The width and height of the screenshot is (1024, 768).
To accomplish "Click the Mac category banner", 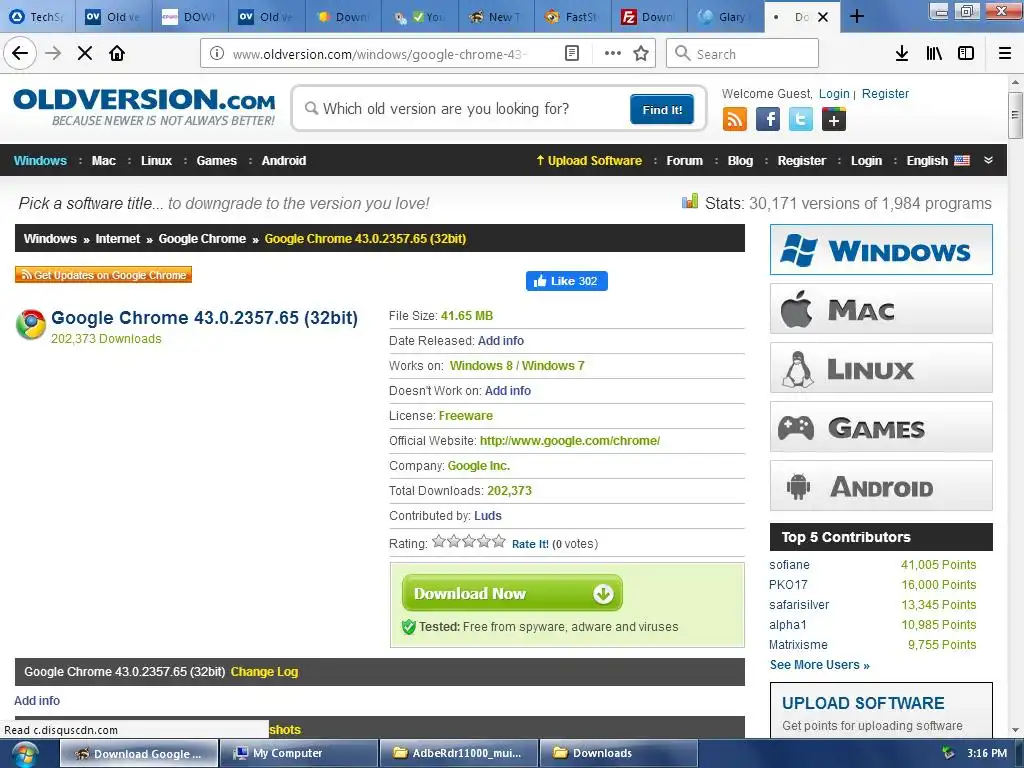I will coord(881,309).
